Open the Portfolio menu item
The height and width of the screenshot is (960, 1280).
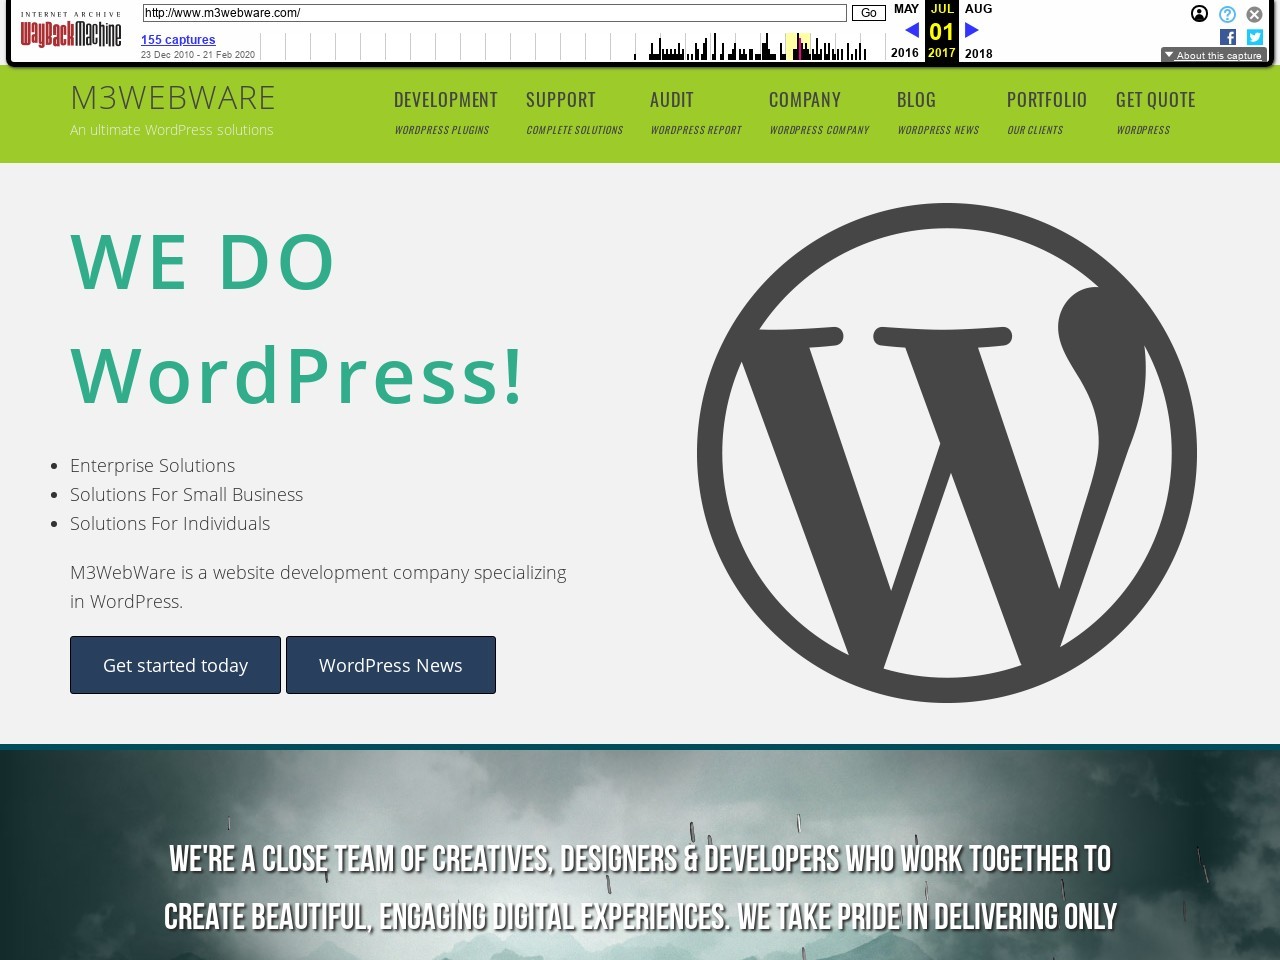click(1046, 100)
